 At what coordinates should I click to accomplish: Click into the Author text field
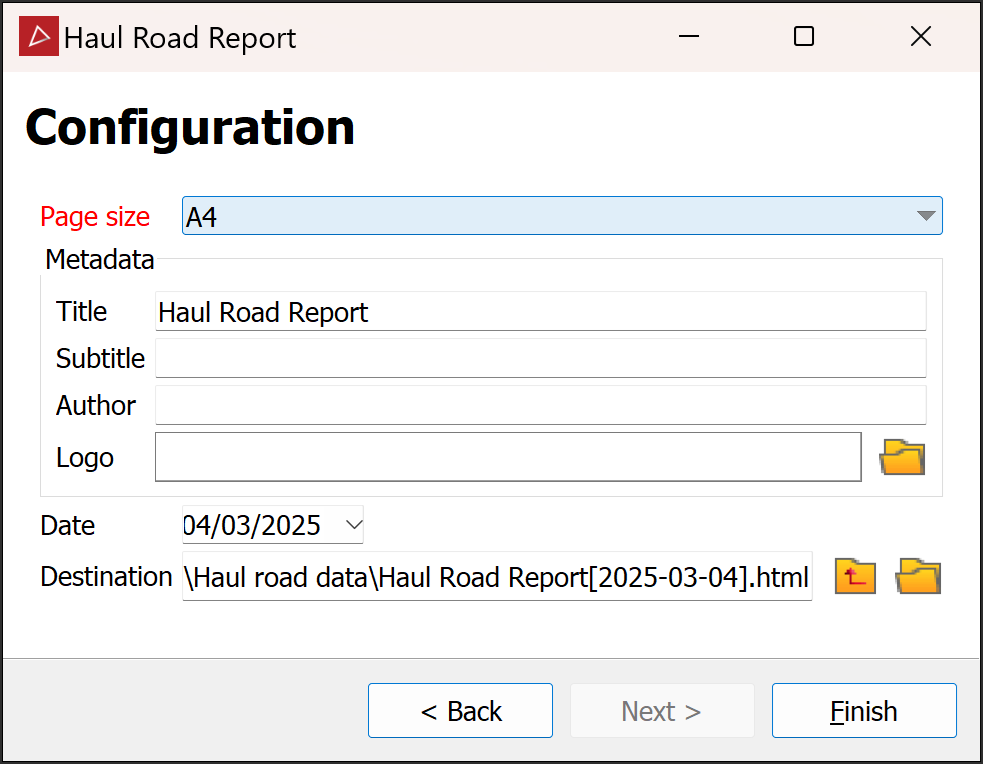click(x=540, y=405)
